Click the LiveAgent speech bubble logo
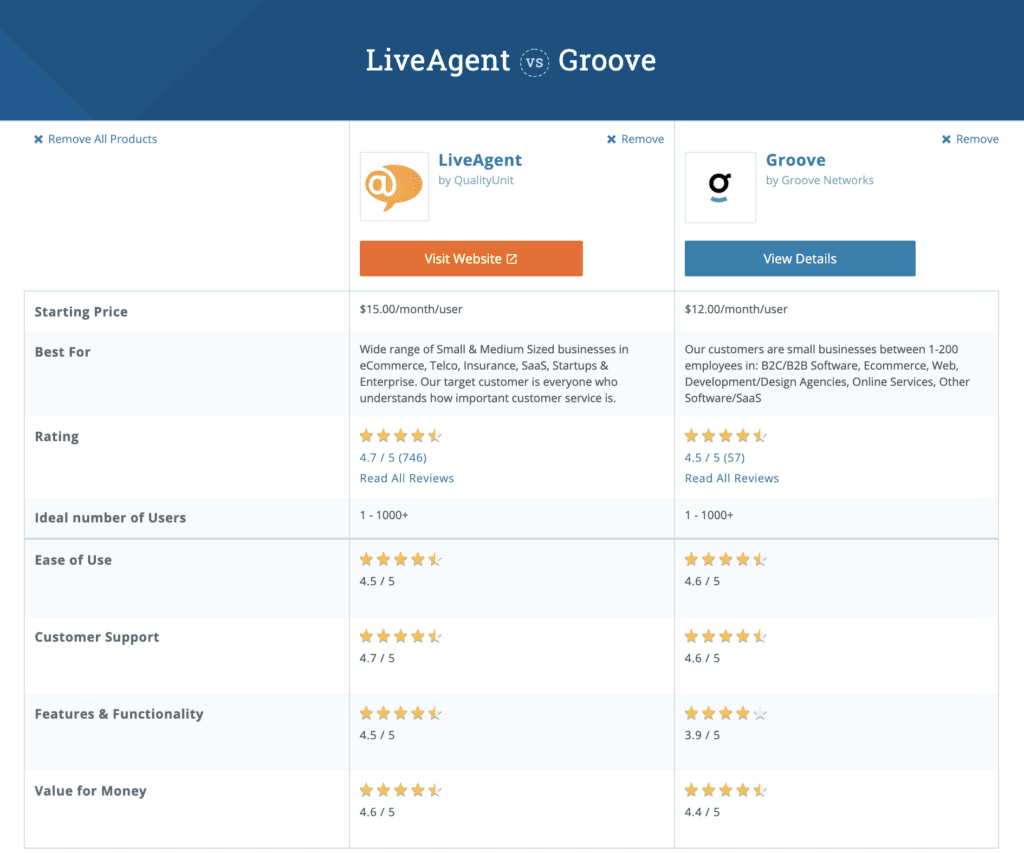The image size is (1024, 853). (393, 187)
